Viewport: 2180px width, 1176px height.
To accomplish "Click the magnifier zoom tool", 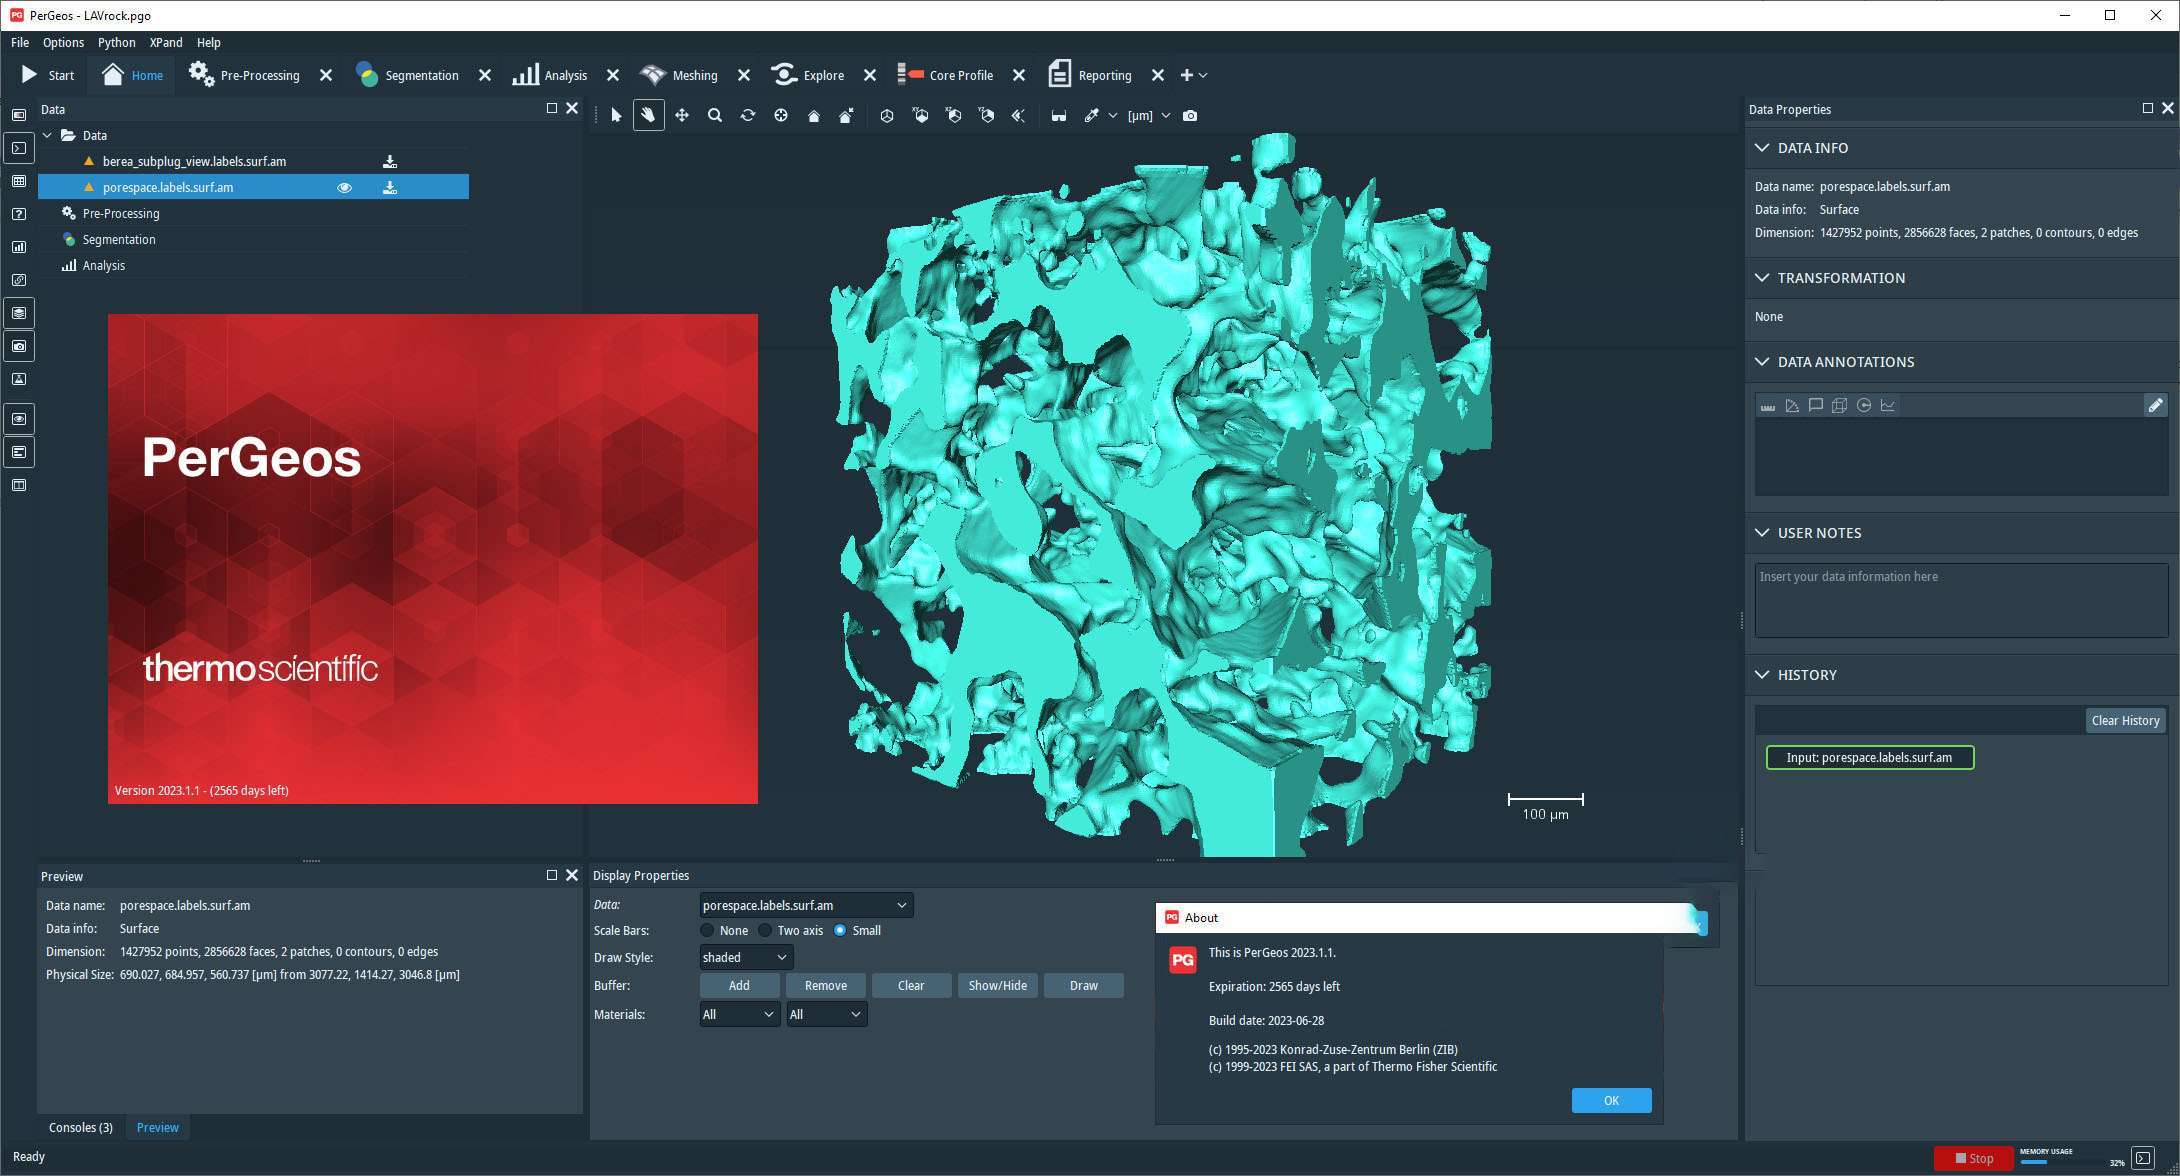I will pos(714,116).
